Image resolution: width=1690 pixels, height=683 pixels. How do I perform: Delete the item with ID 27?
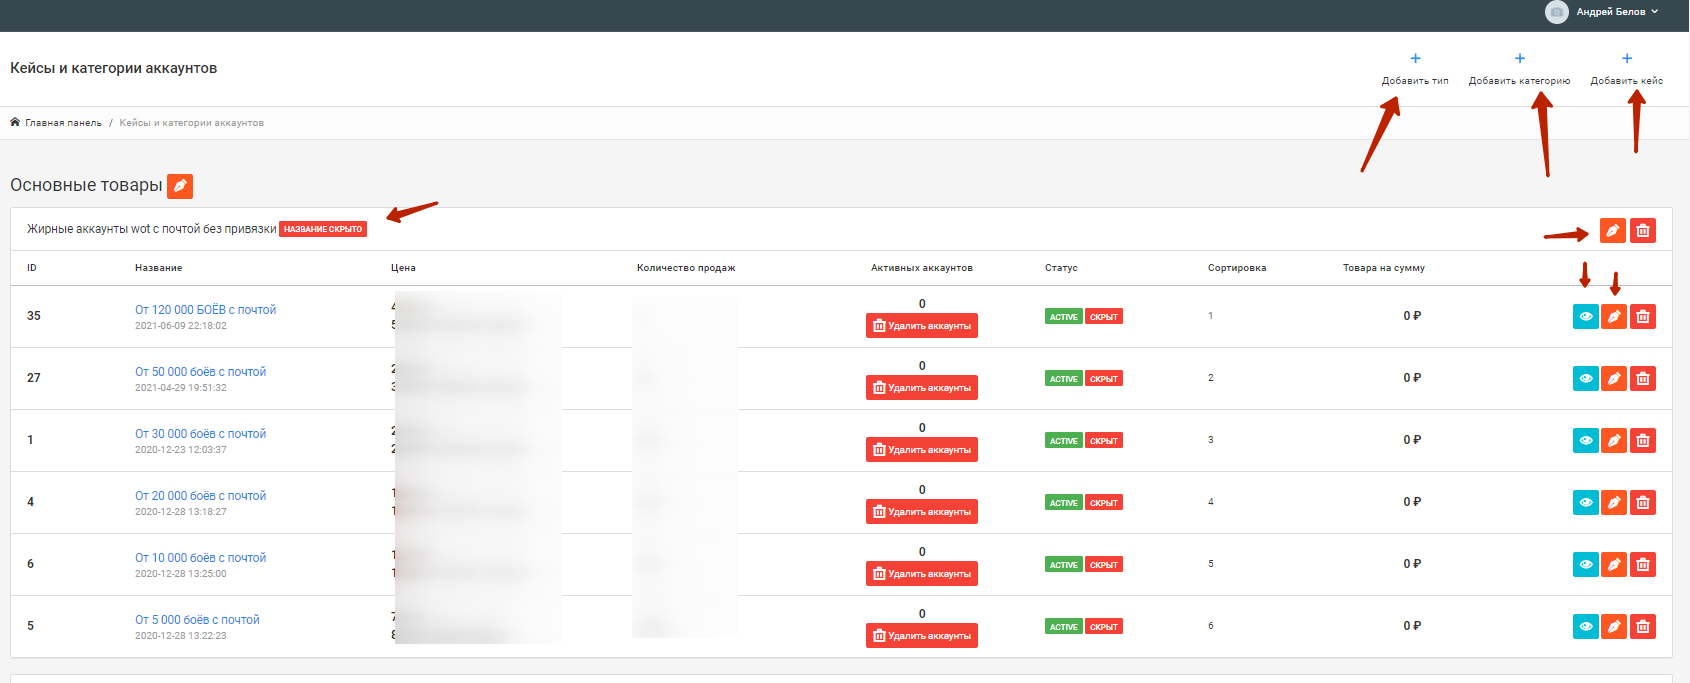(1642, 379)
